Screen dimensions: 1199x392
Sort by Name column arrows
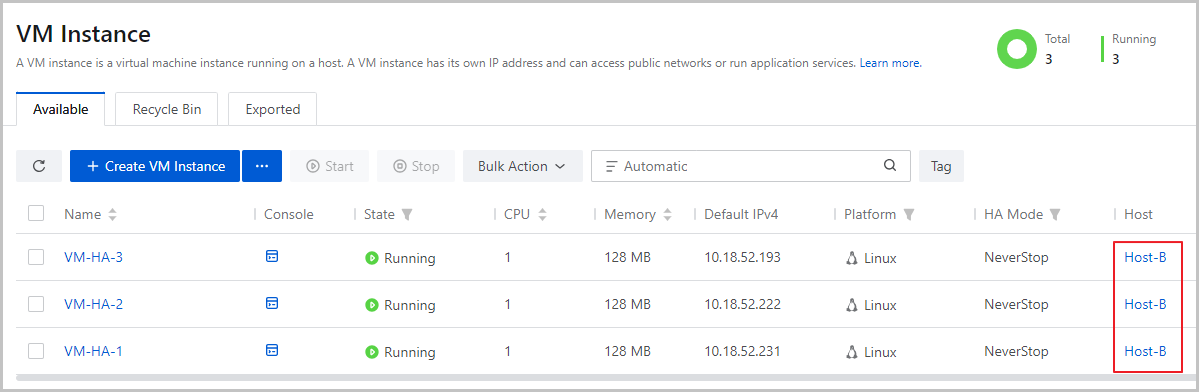coord(112,215)
